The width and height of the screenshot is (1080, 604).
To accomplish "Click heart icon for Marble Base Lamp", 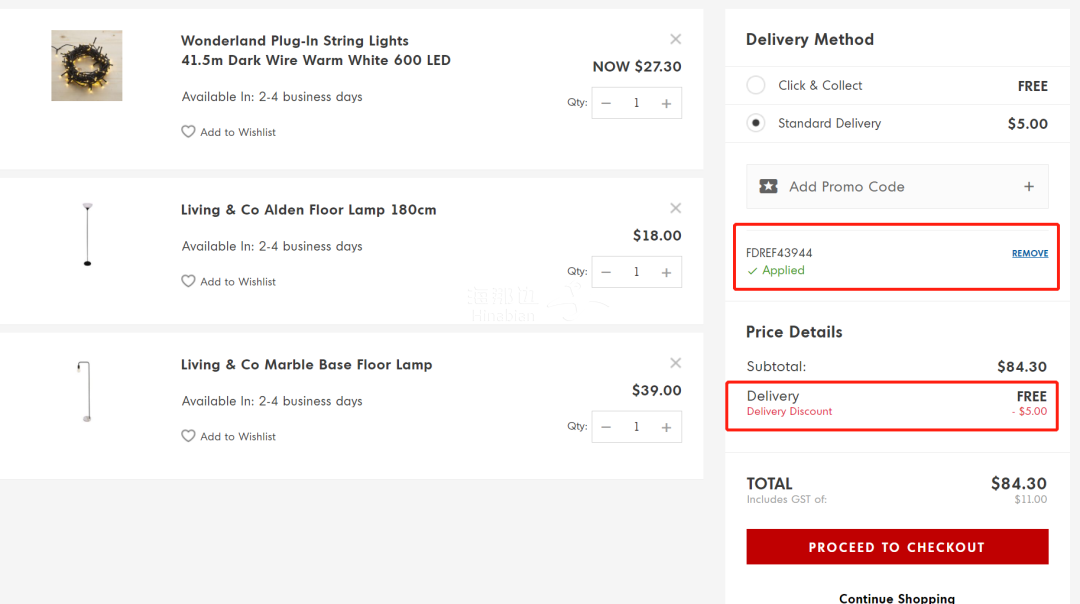I will click(188, 436).
